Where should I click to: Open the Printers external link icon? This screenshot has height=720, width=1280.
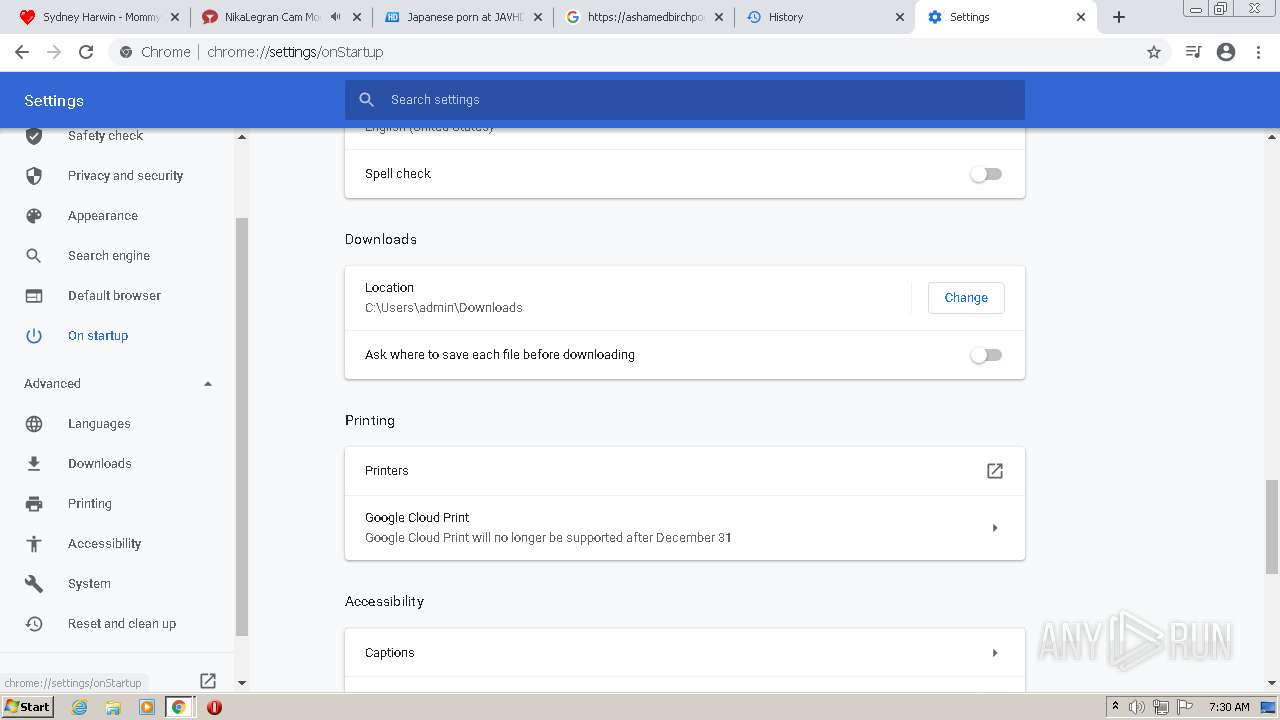[x=995, y=471]
